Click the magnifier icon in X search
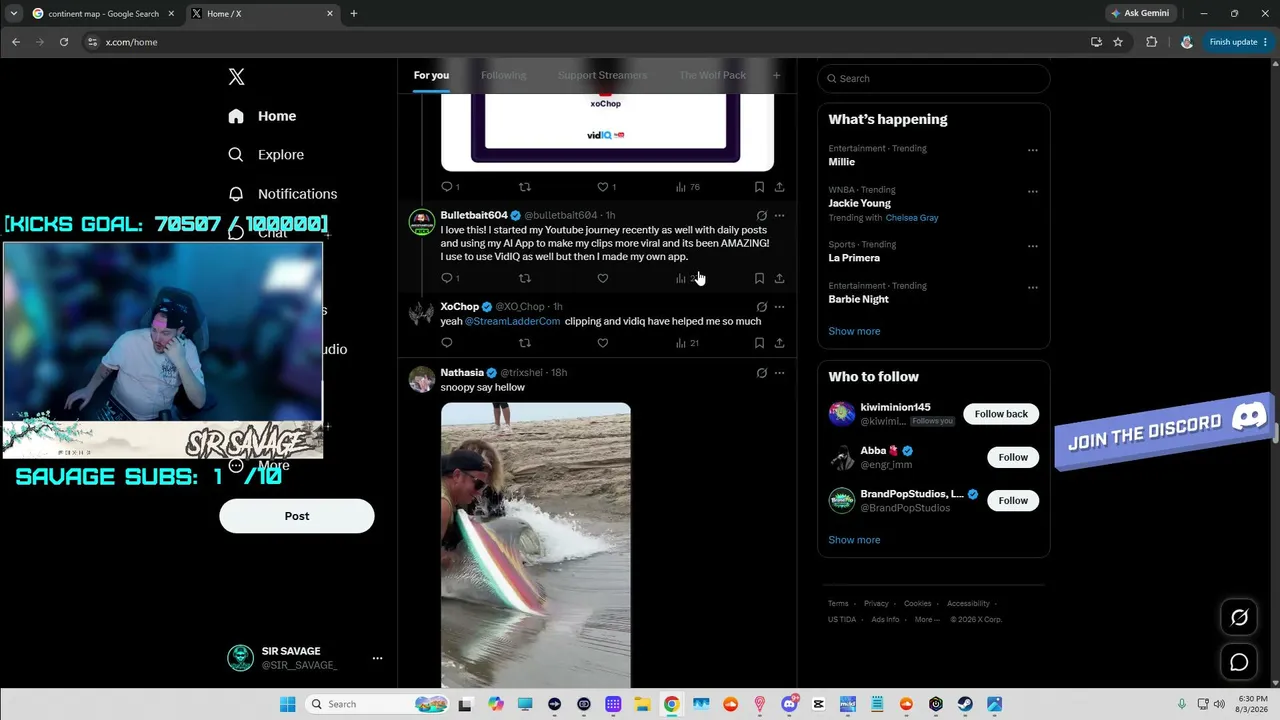Screen dimensions: 1280x720 pos(830,79)
